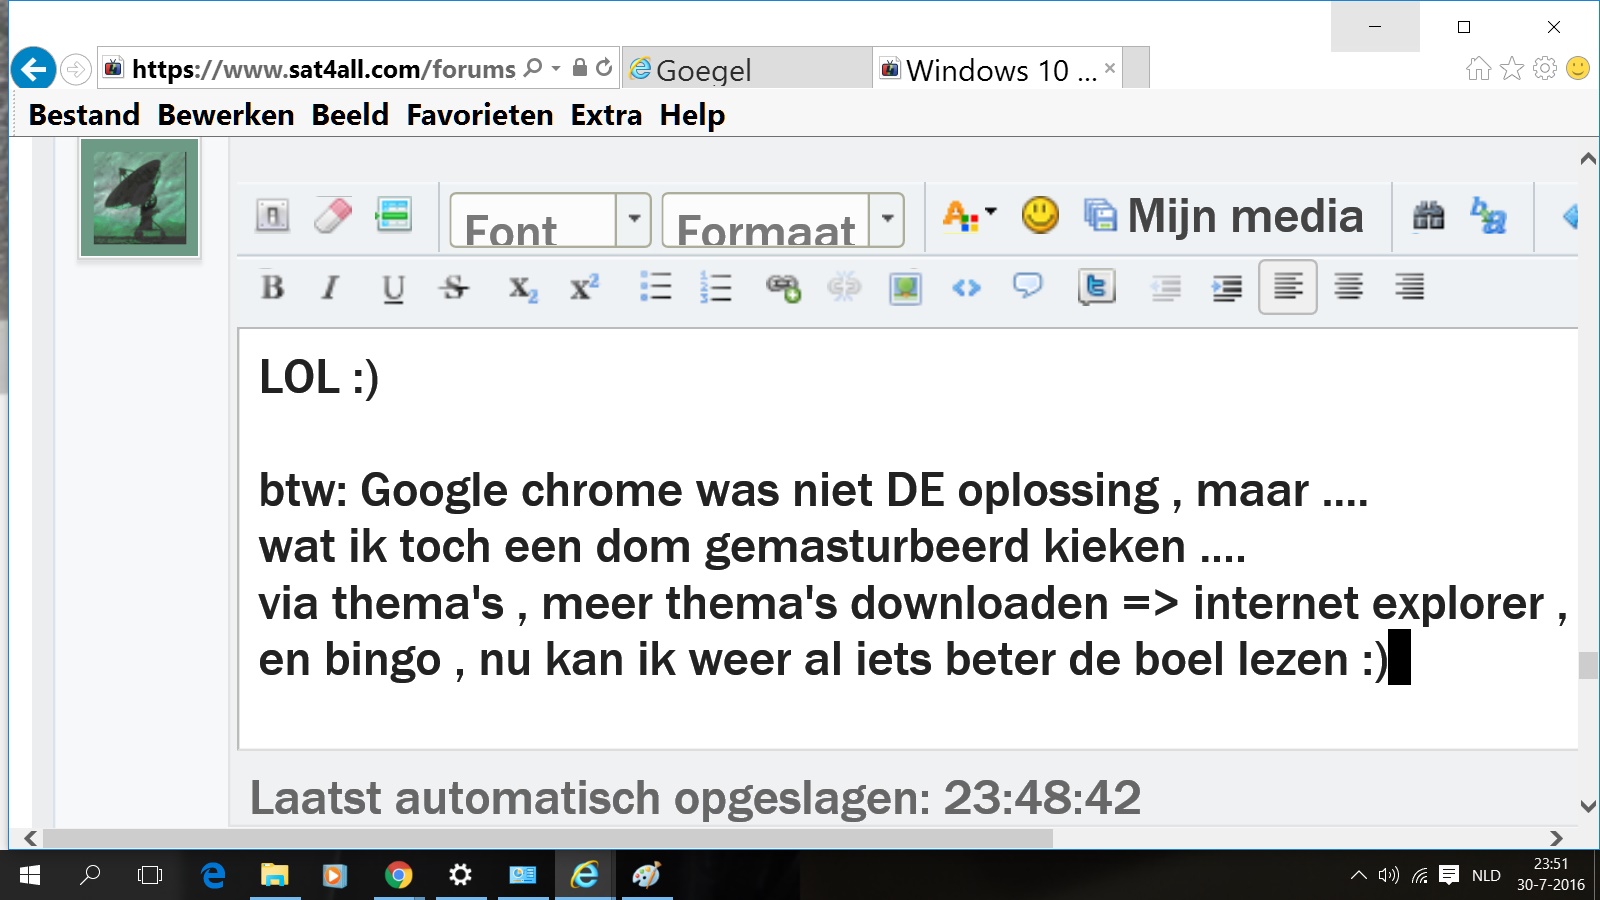
Task: Open the Bewerken menu
Action: [226, 115]
